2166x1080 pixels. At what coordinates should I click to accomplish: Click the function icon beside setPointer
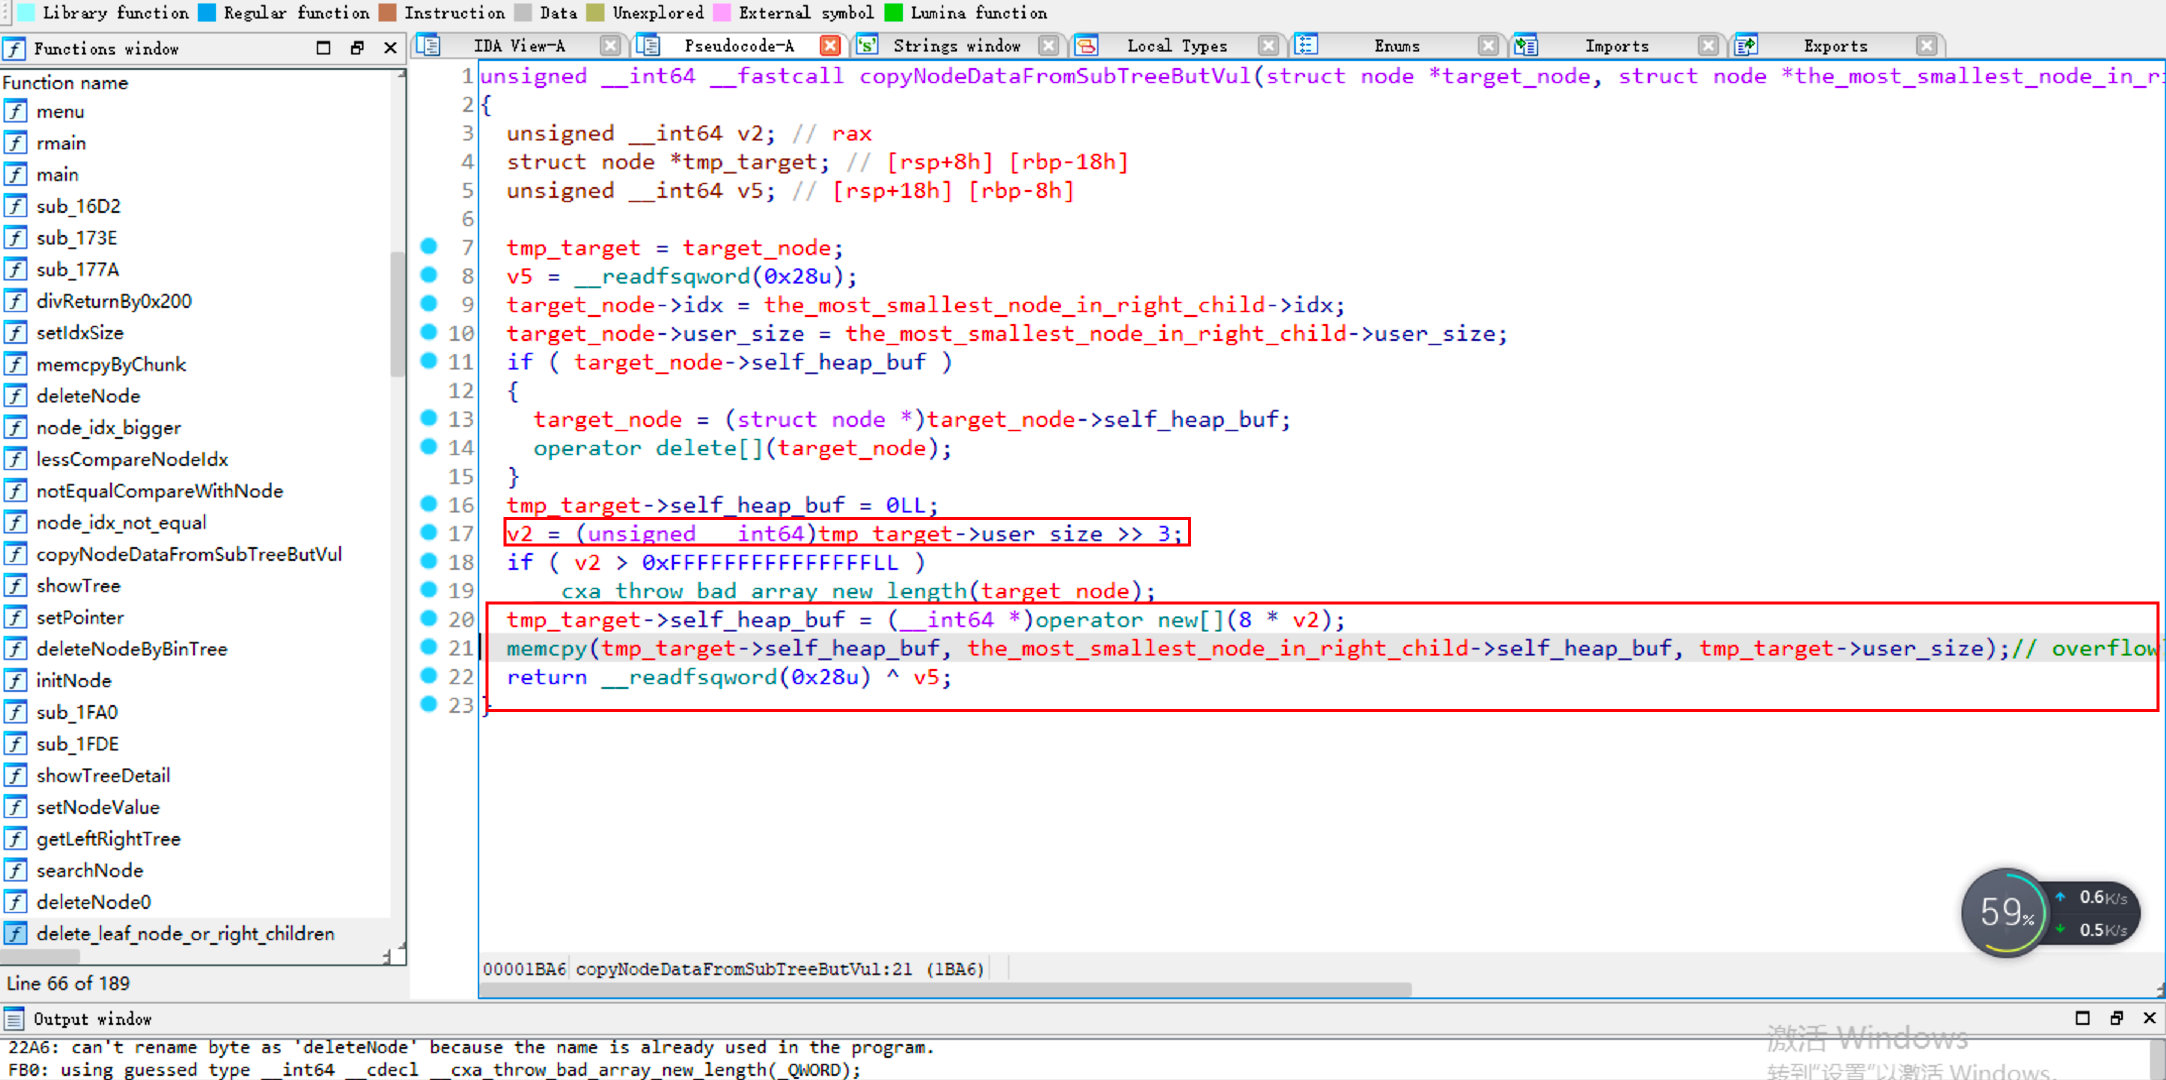click(15, 618)
